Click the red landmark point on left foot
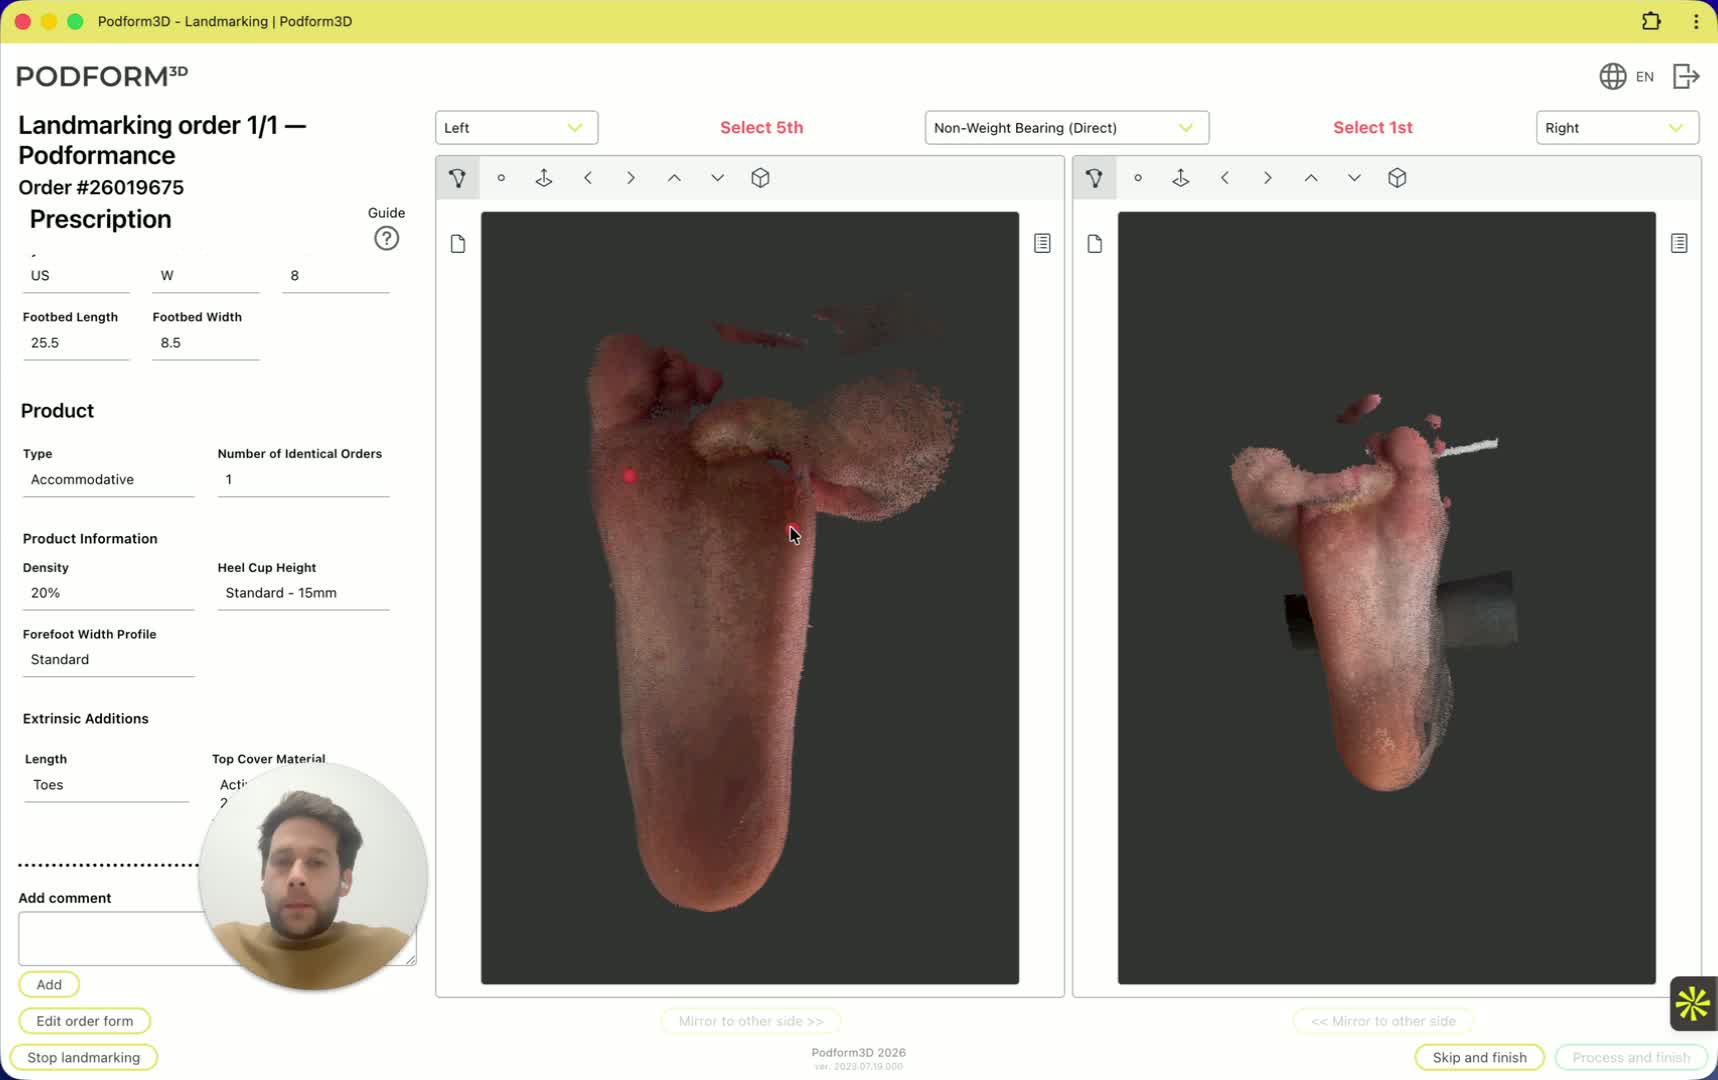Screen dimensions: 1718x1080 click(629, 476)
